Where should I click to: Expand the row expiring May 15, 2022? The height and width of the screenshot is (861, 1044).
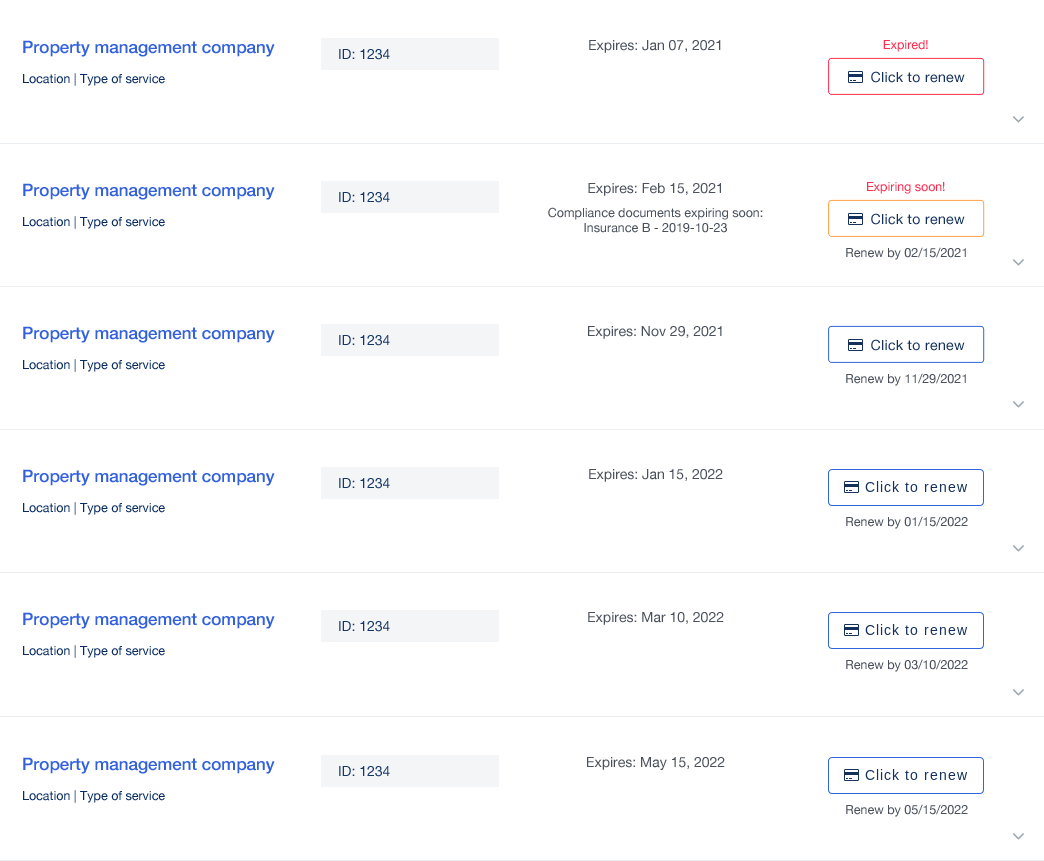[x=1018, y=836]
